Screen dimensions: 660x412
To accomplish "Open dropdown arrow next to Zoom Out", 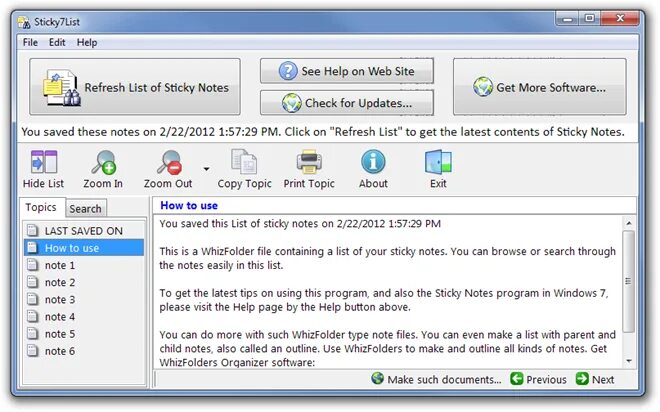I will click(206, 169).
